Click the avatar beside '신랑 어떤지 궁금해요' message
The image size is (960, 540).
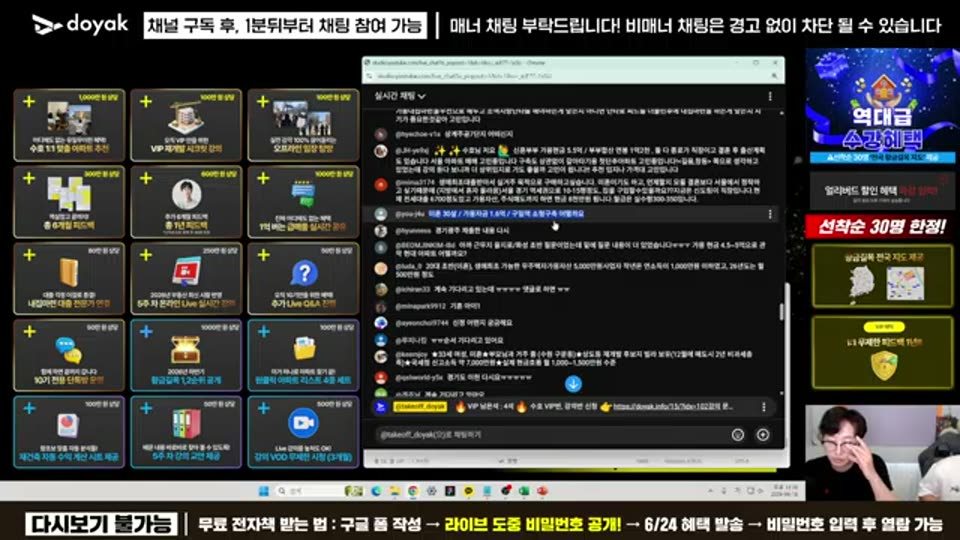[381, 323]
